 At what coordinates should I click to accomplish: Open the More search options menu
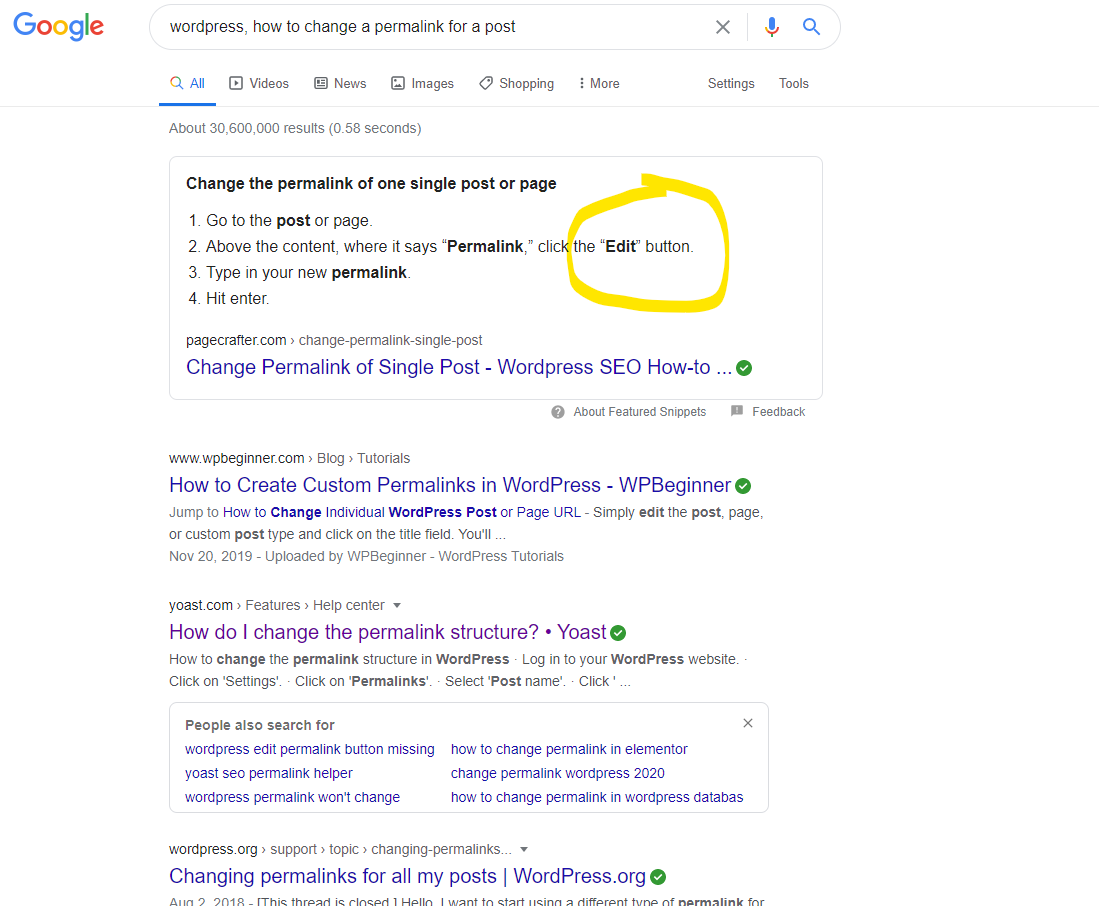[598, 84]
